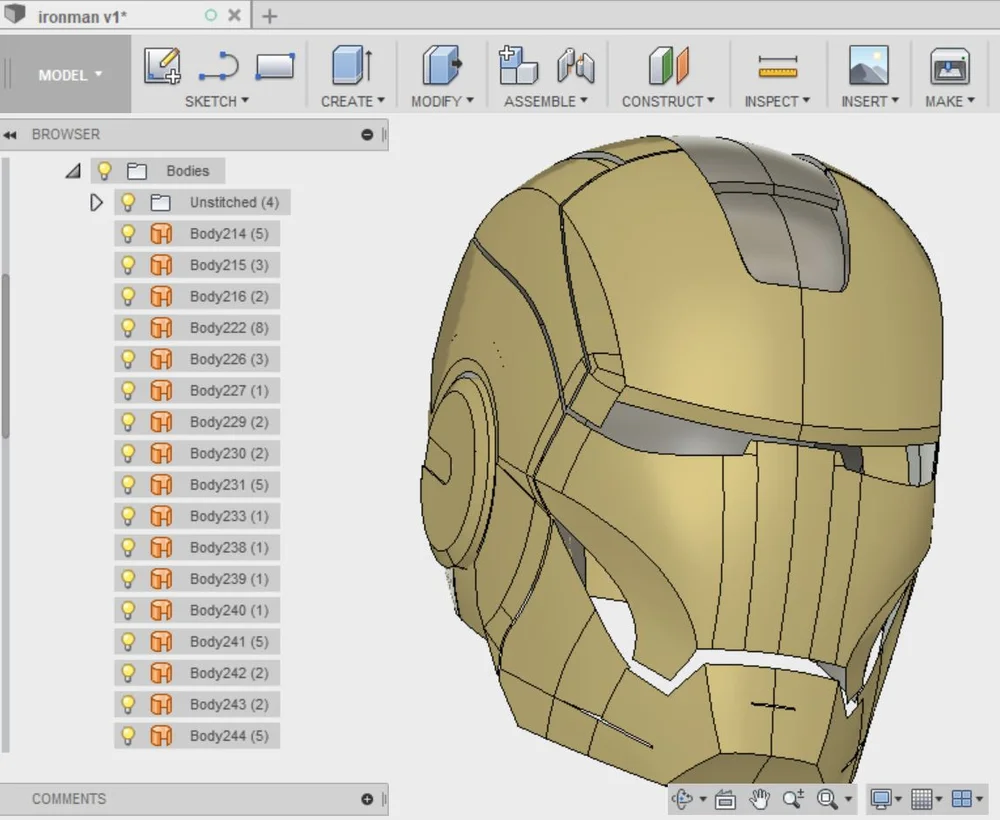This screenshot has height=820, width=1000.
Task: Select the Press Pull modify icon
Action: (441, 66)
